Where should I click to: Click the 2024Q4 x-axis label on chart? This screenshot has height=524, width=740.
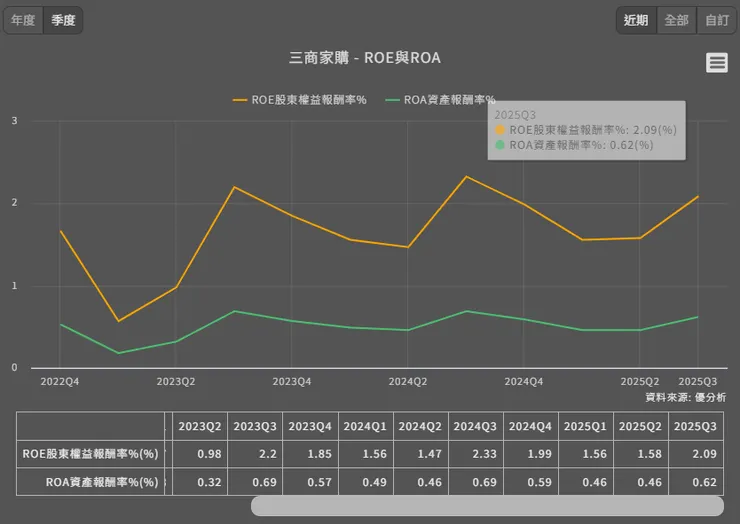point(524,381)
